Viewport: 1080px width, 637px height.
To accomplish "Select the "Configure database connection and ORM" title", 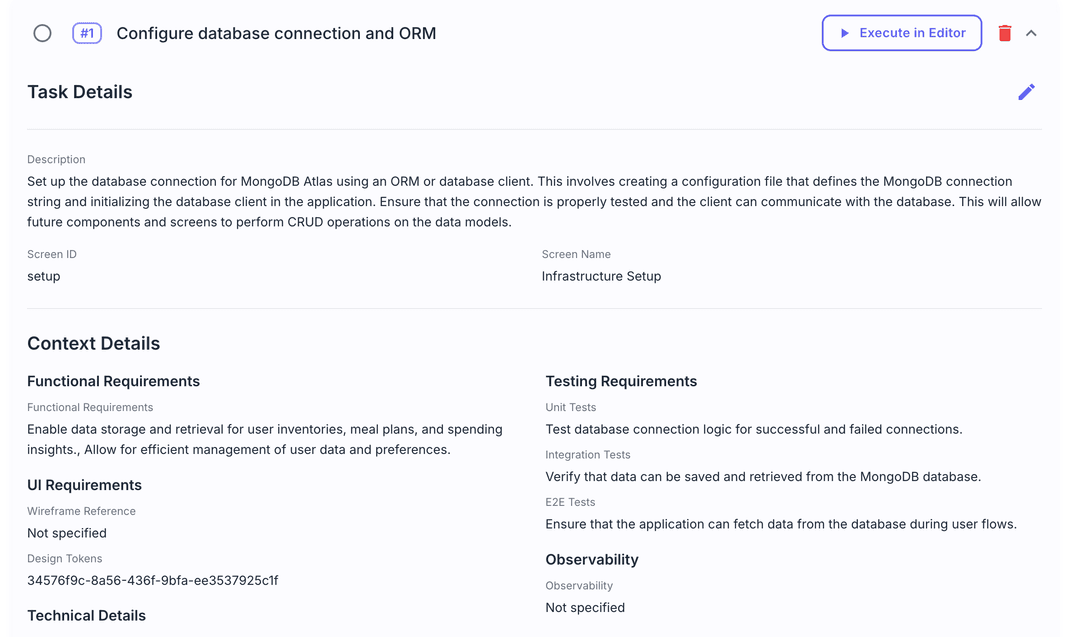I will click(276, 33).
